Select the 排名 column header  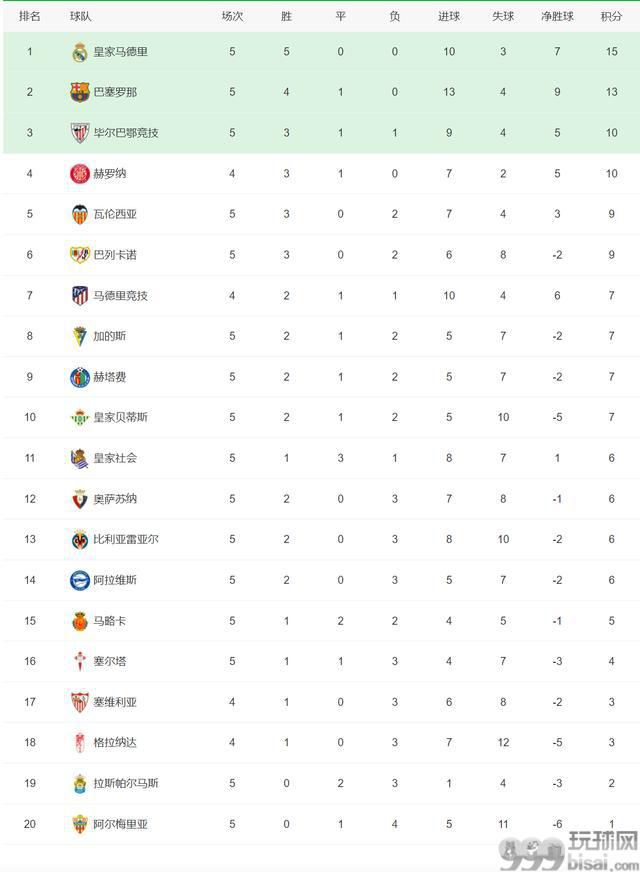[x=29, y=16]
